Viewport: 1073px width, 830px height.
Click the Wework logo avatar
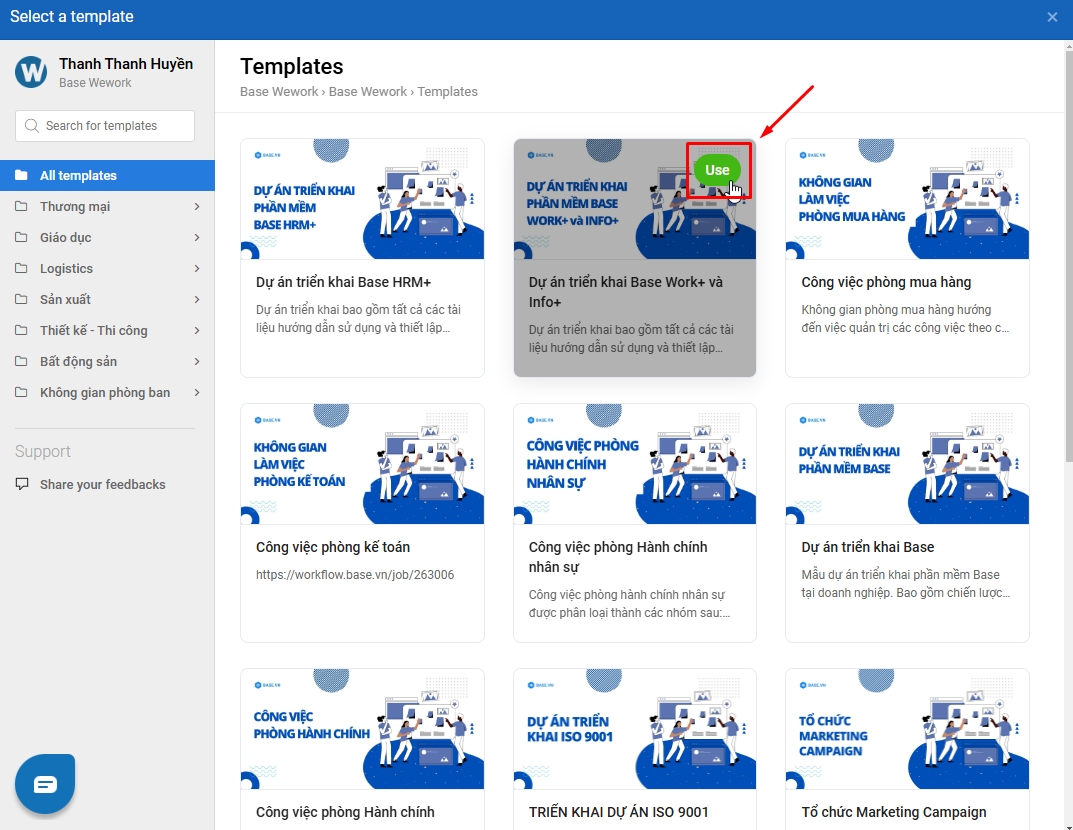click(31, 72)
